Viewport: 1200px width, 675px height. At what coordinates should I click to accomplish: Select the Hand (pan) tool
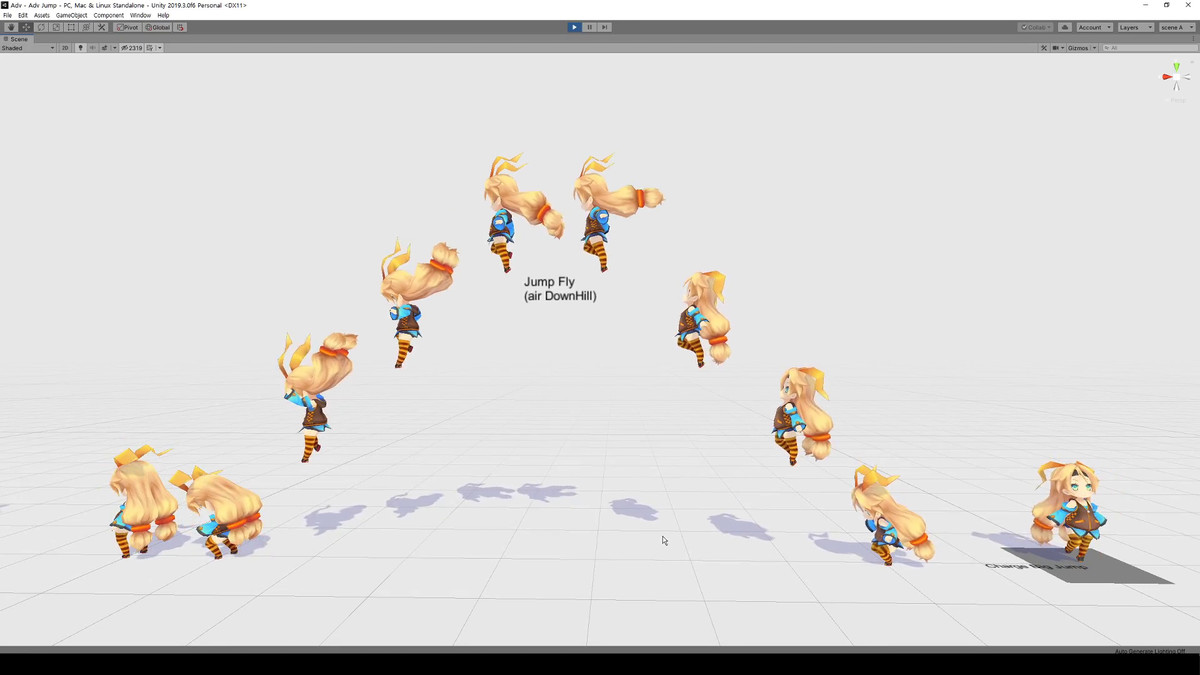10,27
